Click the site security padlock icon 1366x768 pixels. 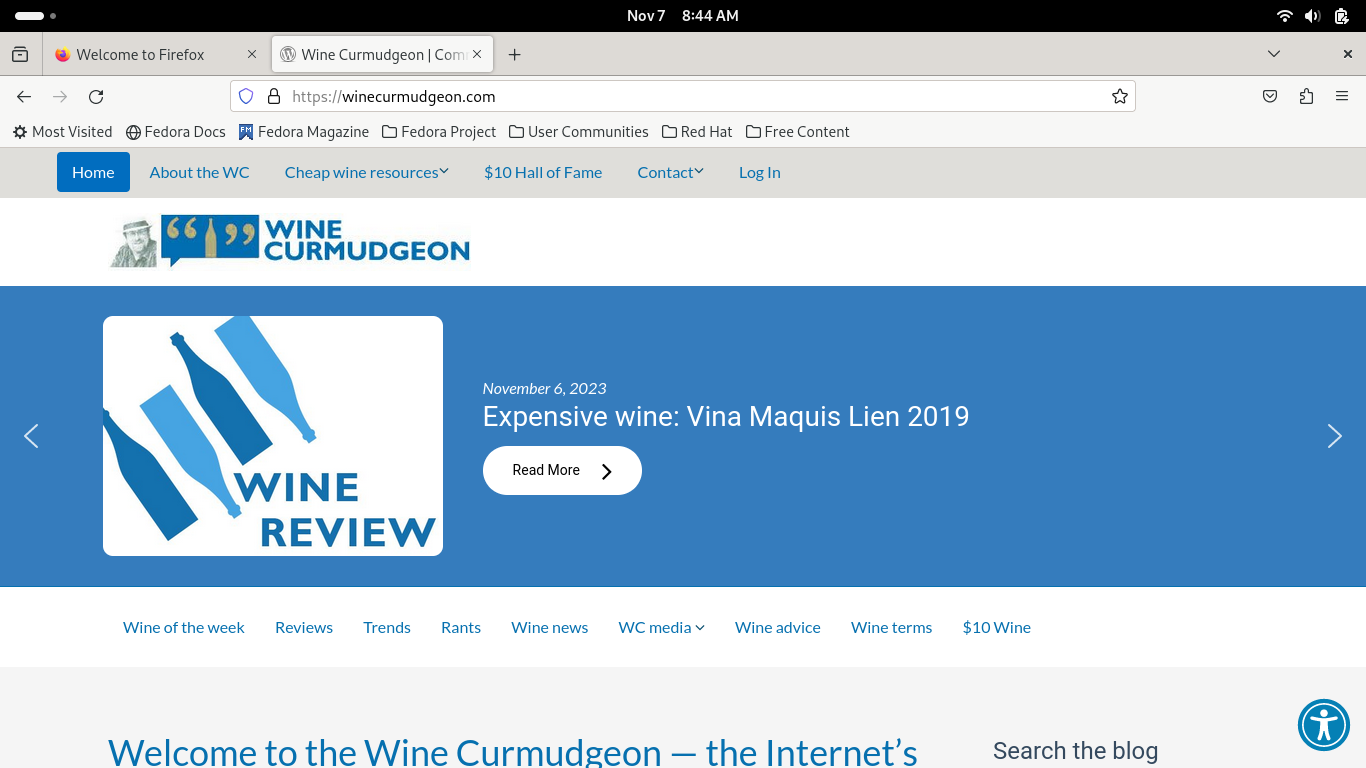(274, 97)
